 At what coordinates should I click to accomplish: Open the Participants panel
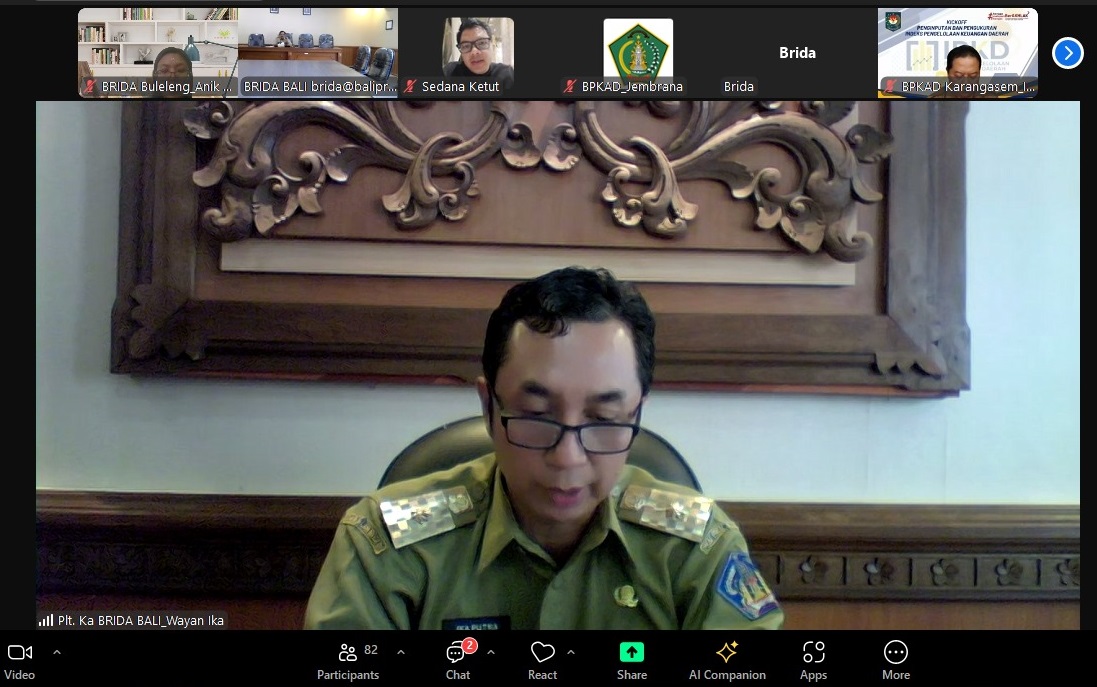coord(348,661)
